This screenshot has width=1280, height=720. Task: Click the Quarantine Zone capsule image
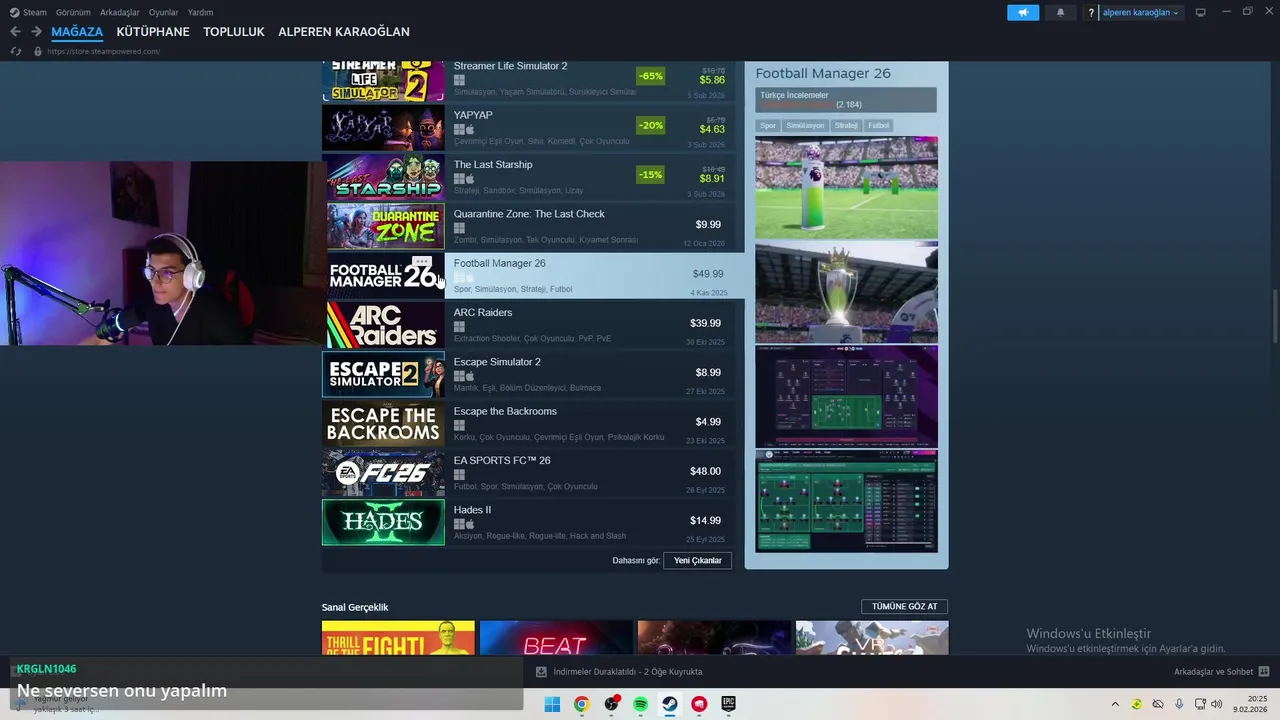tap(383, 226)
